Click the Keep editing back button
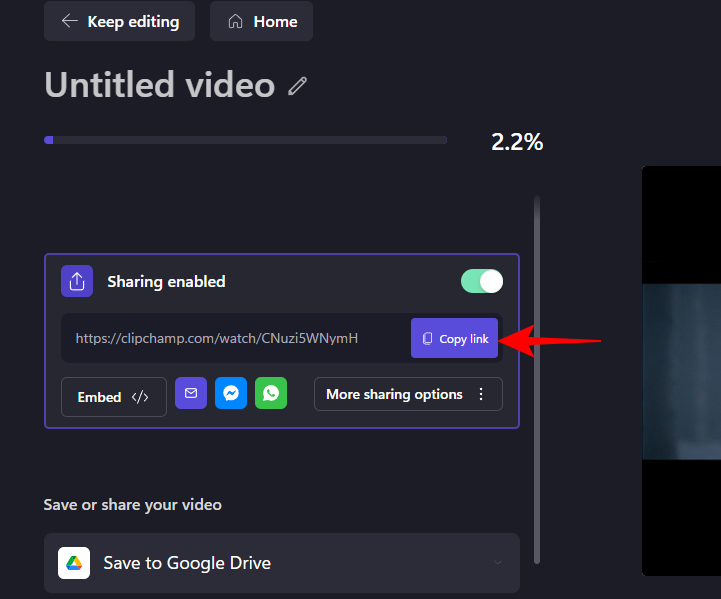 point(120,21)
